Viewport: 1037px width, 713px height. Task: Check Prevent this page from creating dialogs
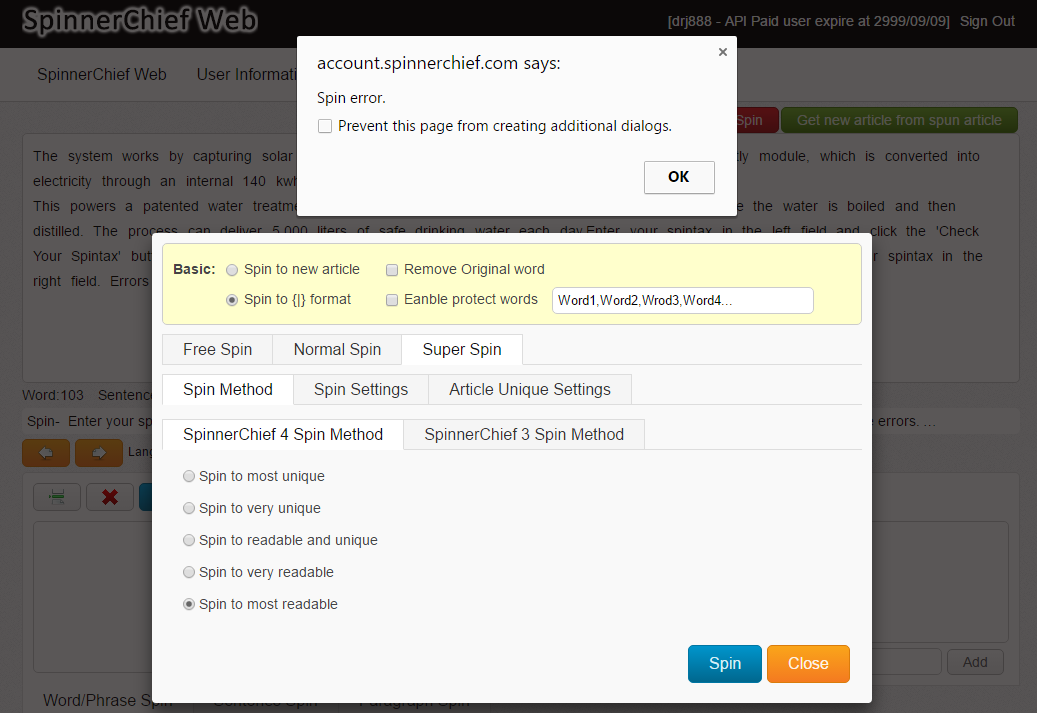pyautogui.click(x=325, y=126)
